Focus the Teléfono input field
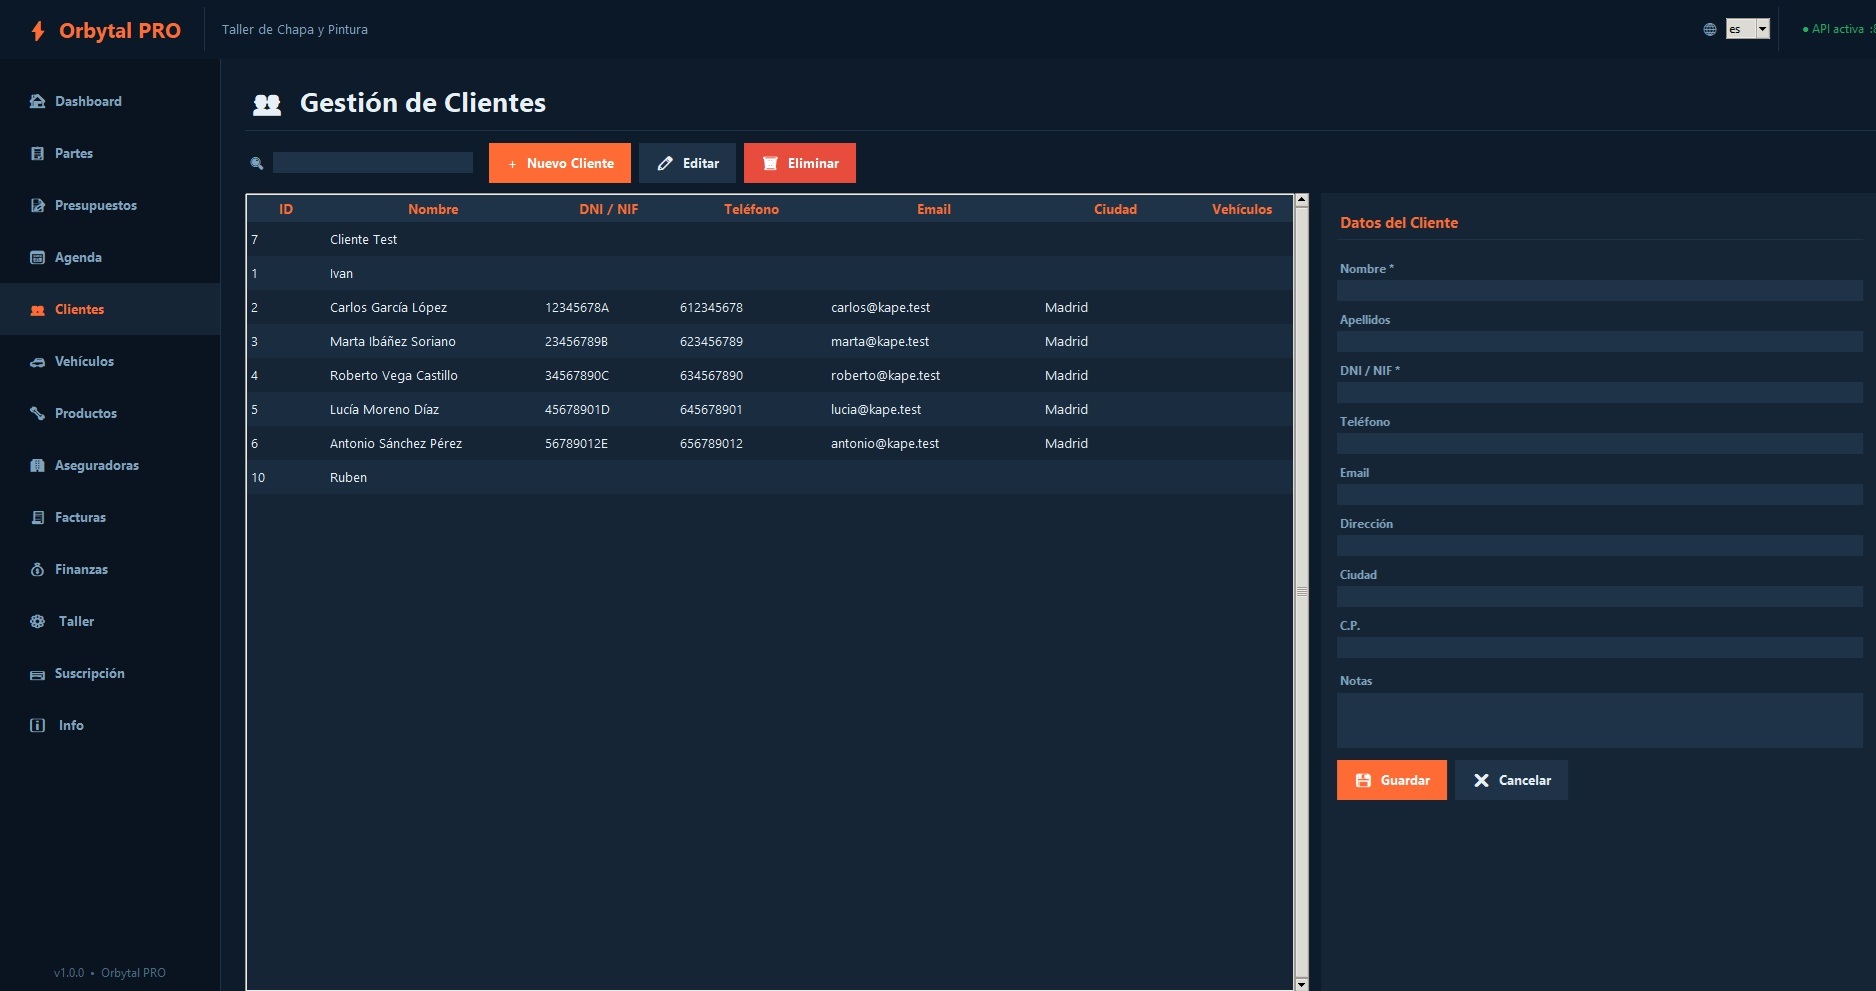Screen dimensions: 1876x991 pos(1598,443)
